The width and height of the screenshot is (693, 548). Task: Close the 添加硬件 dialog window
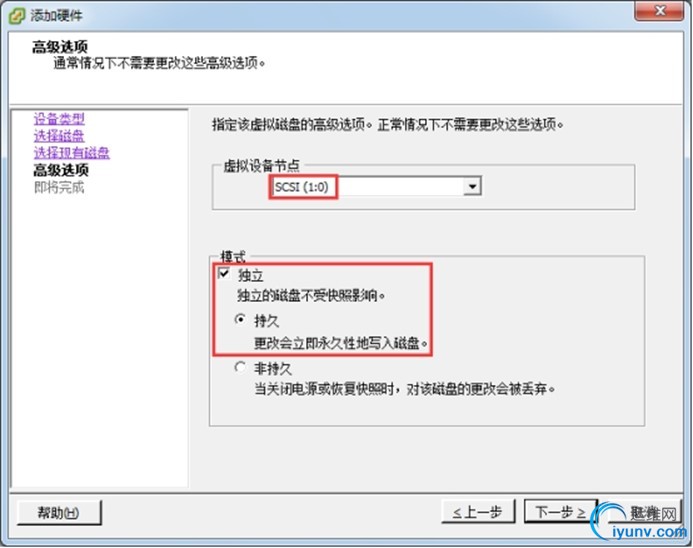[x=659, y=11]
